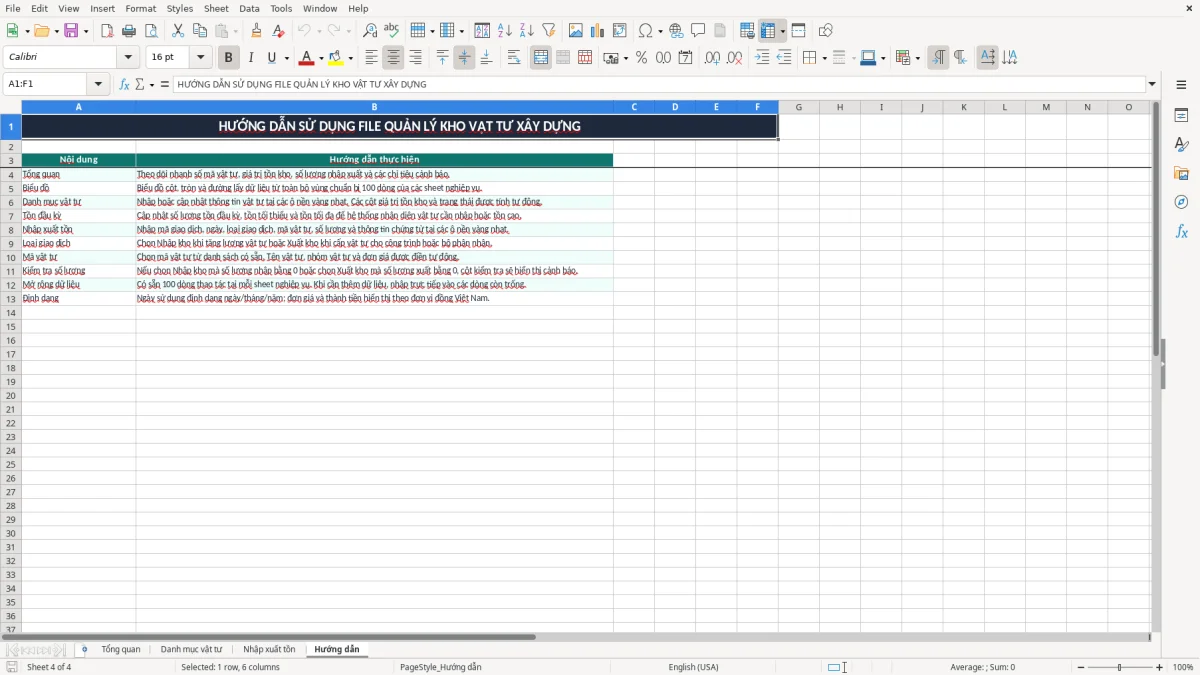The image size is (1200, 675).
Task: Sort ascending A to Z
Action: pyautogui.click(x=504, y=31)
